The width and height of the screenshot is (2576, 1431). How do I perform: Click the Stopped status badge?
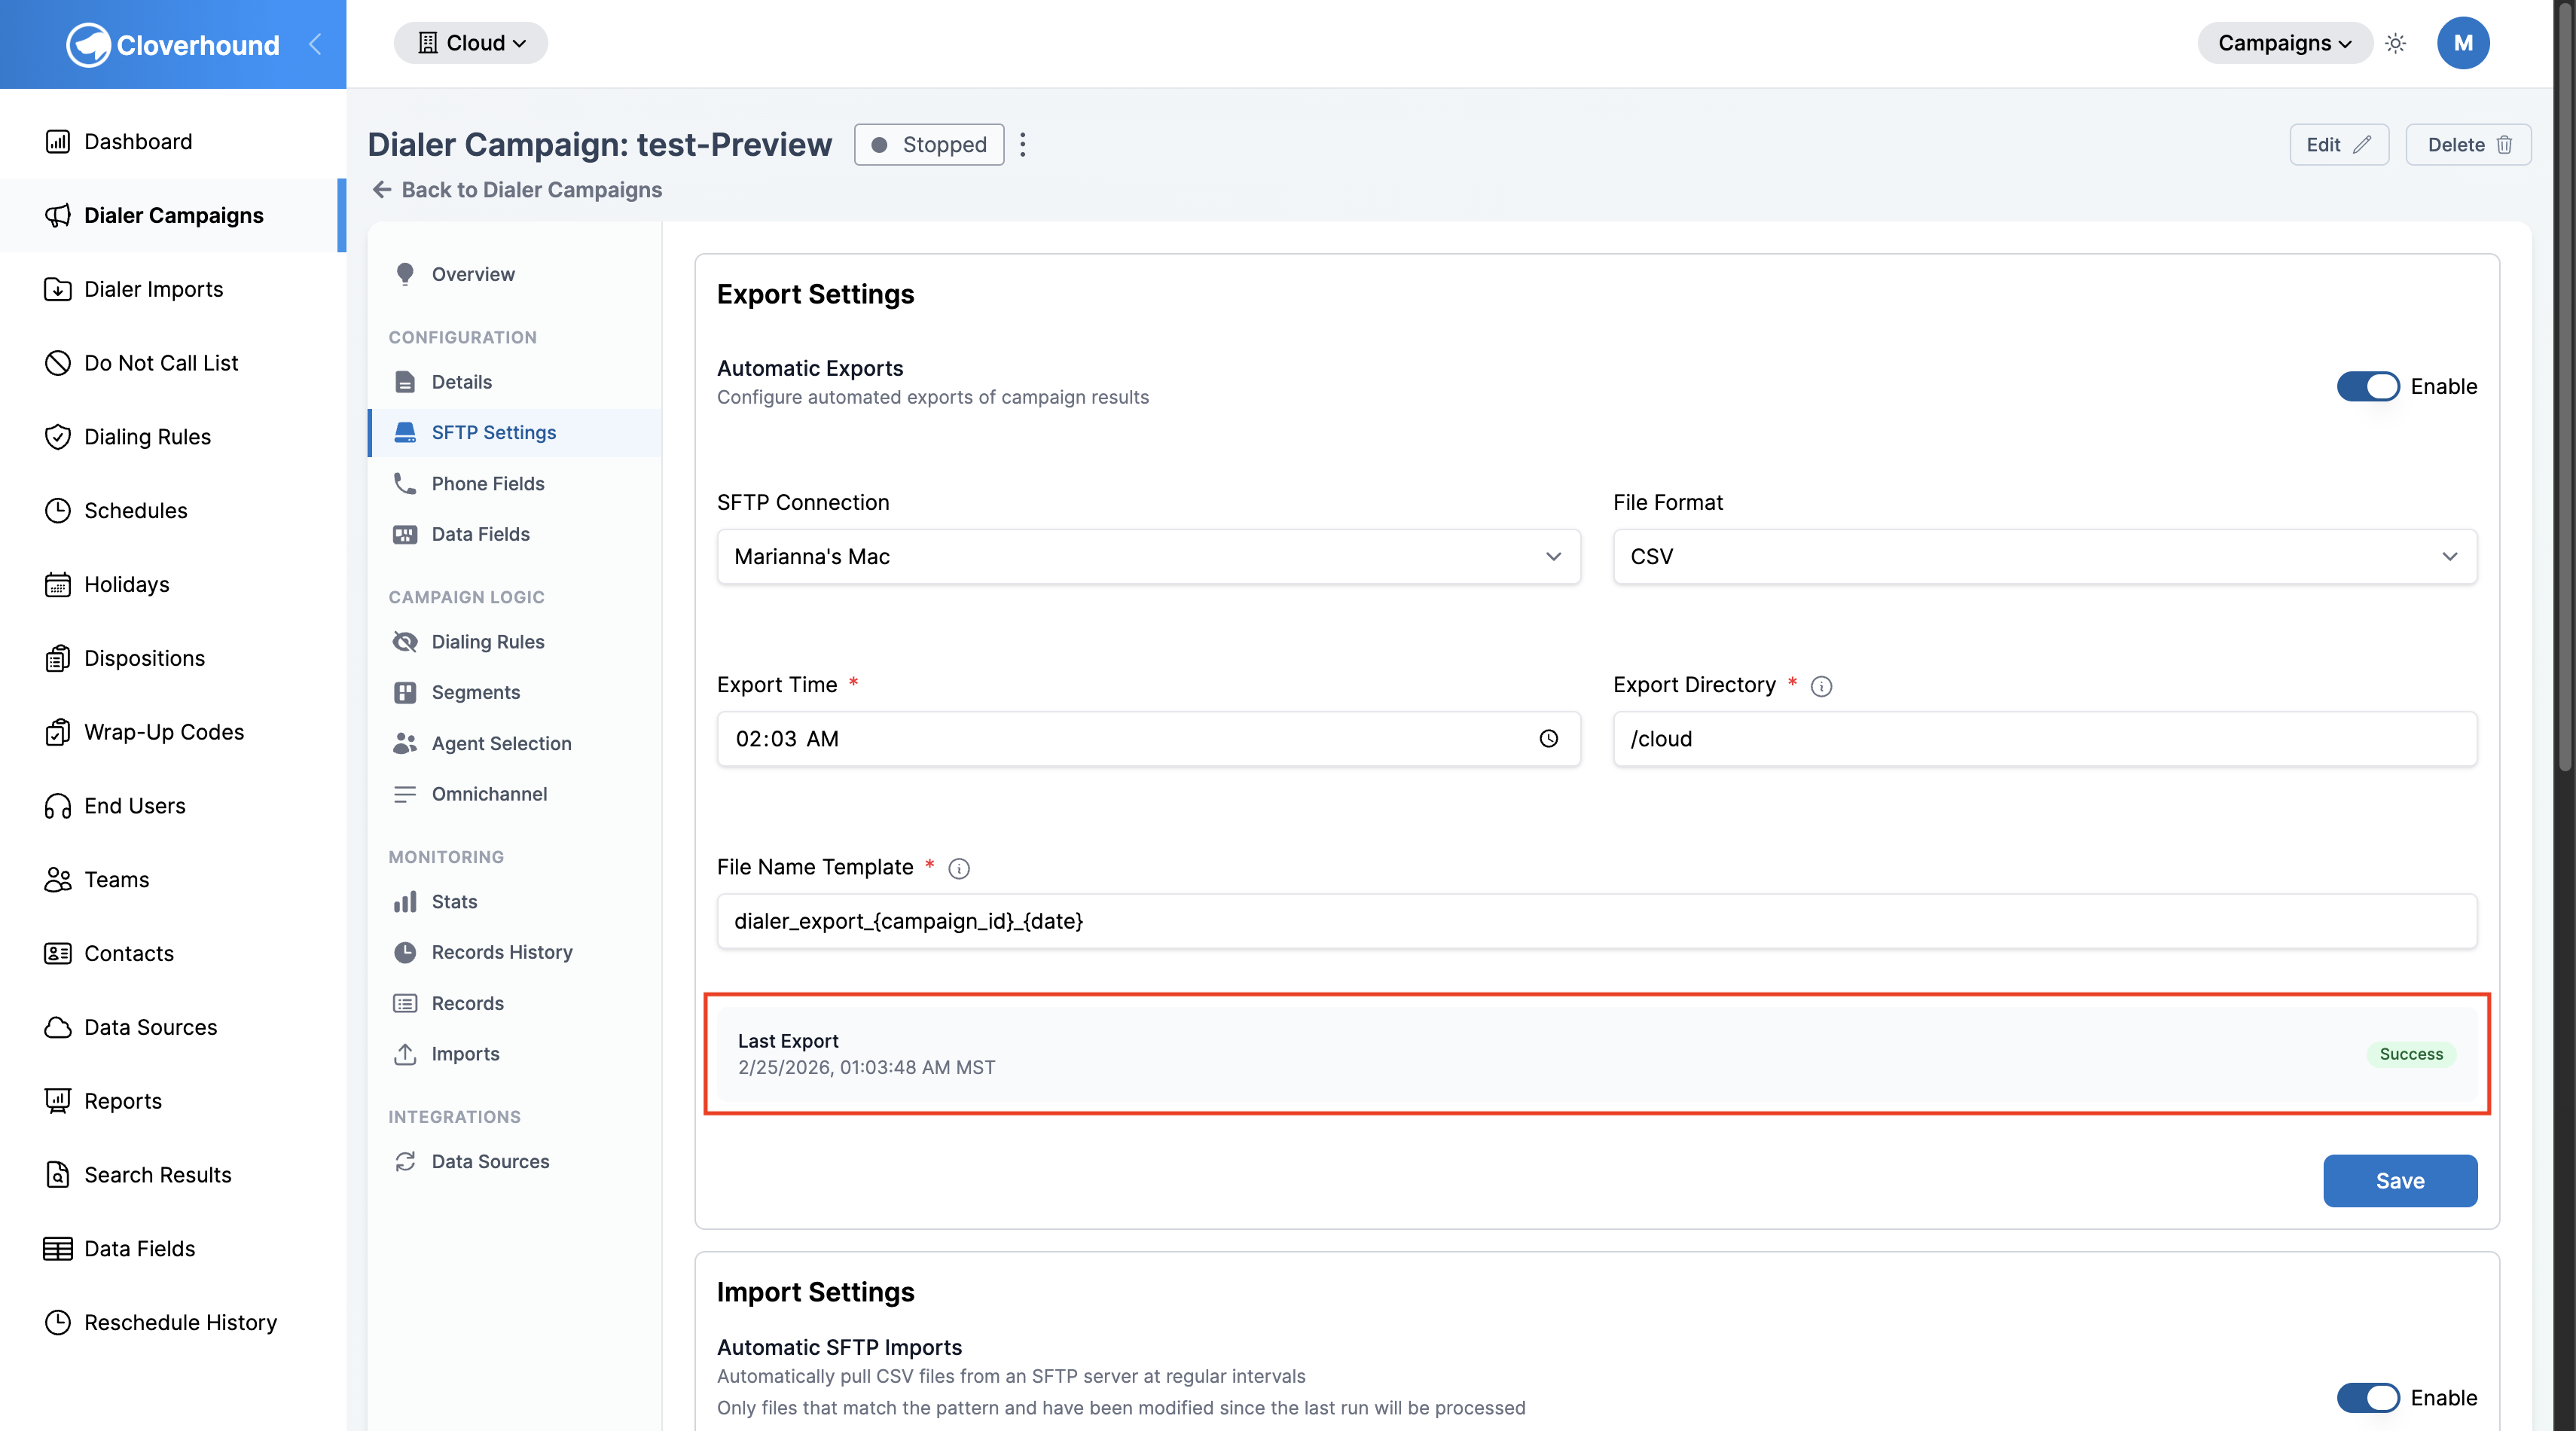click(928, 144)
